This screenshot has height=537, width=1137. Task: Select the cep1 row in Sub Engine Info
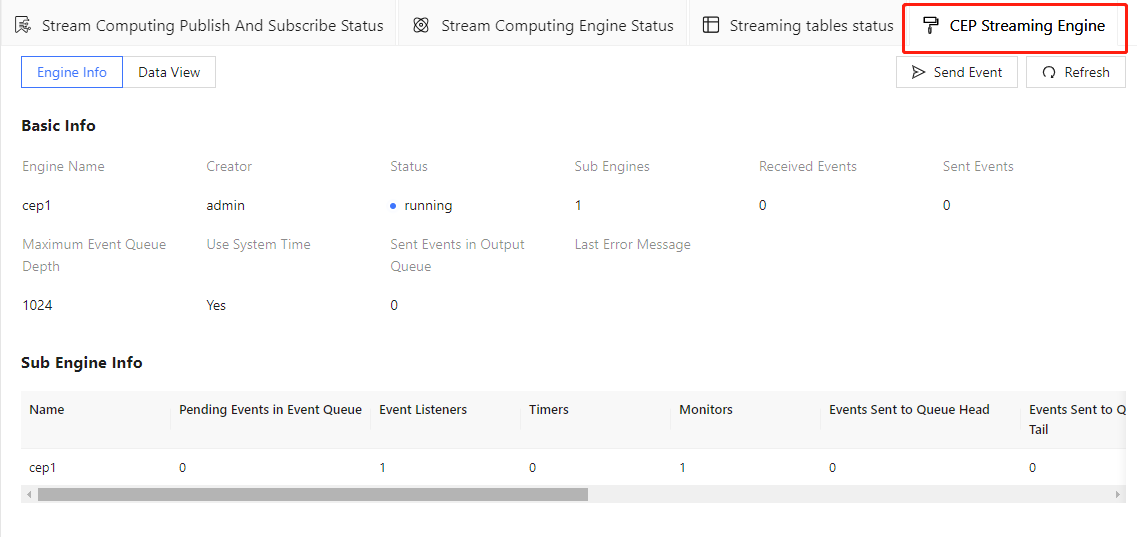(x=43, y=467)
